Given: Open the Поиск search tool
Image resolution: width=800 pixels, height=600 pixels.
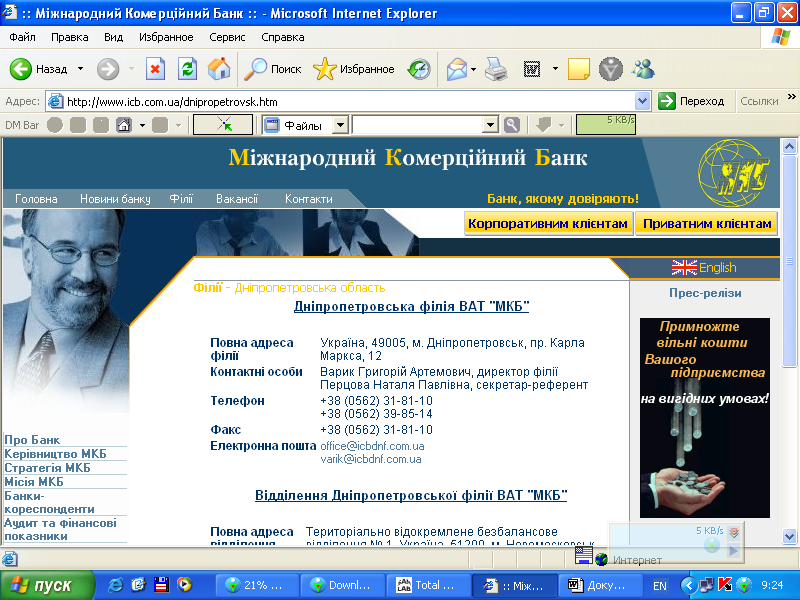Looking at the screenshot, I should (x=272, y=69).
